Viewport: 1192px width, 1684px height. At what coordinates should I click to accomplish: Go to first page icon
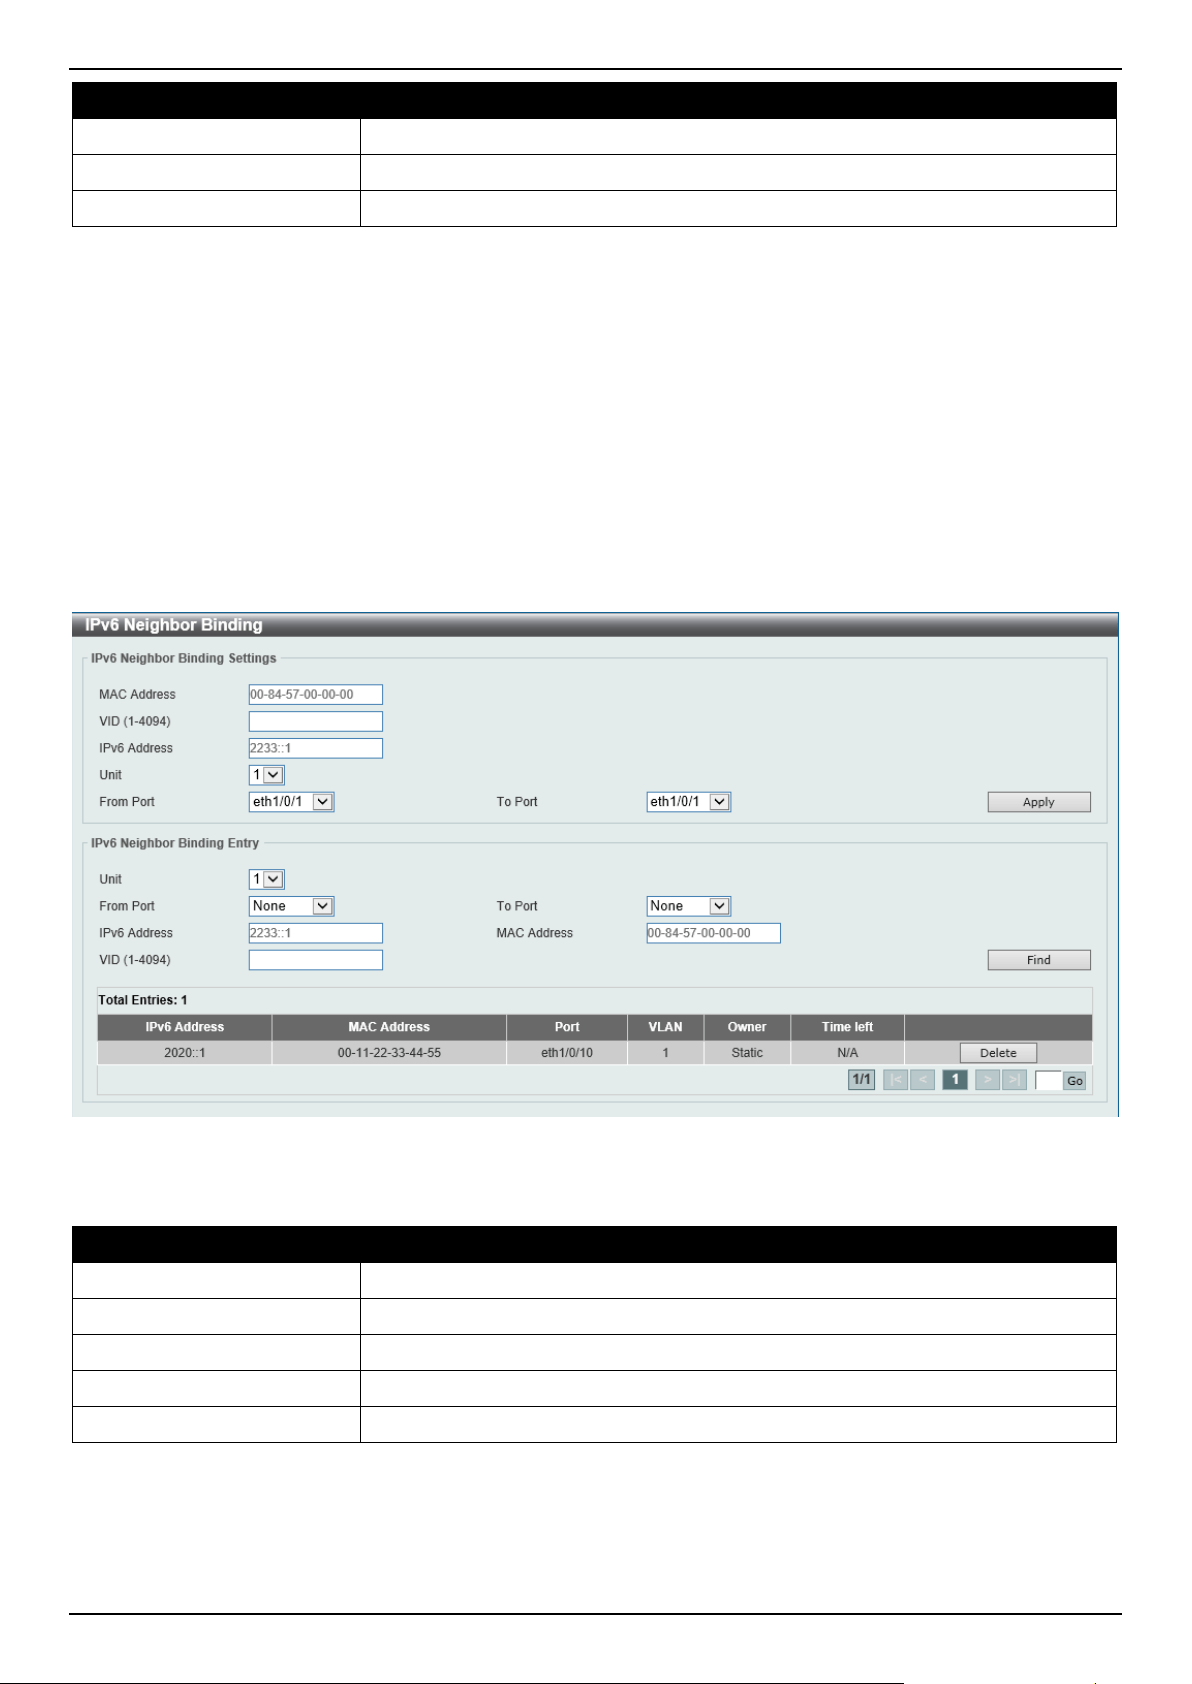[x=896, y=1080]
